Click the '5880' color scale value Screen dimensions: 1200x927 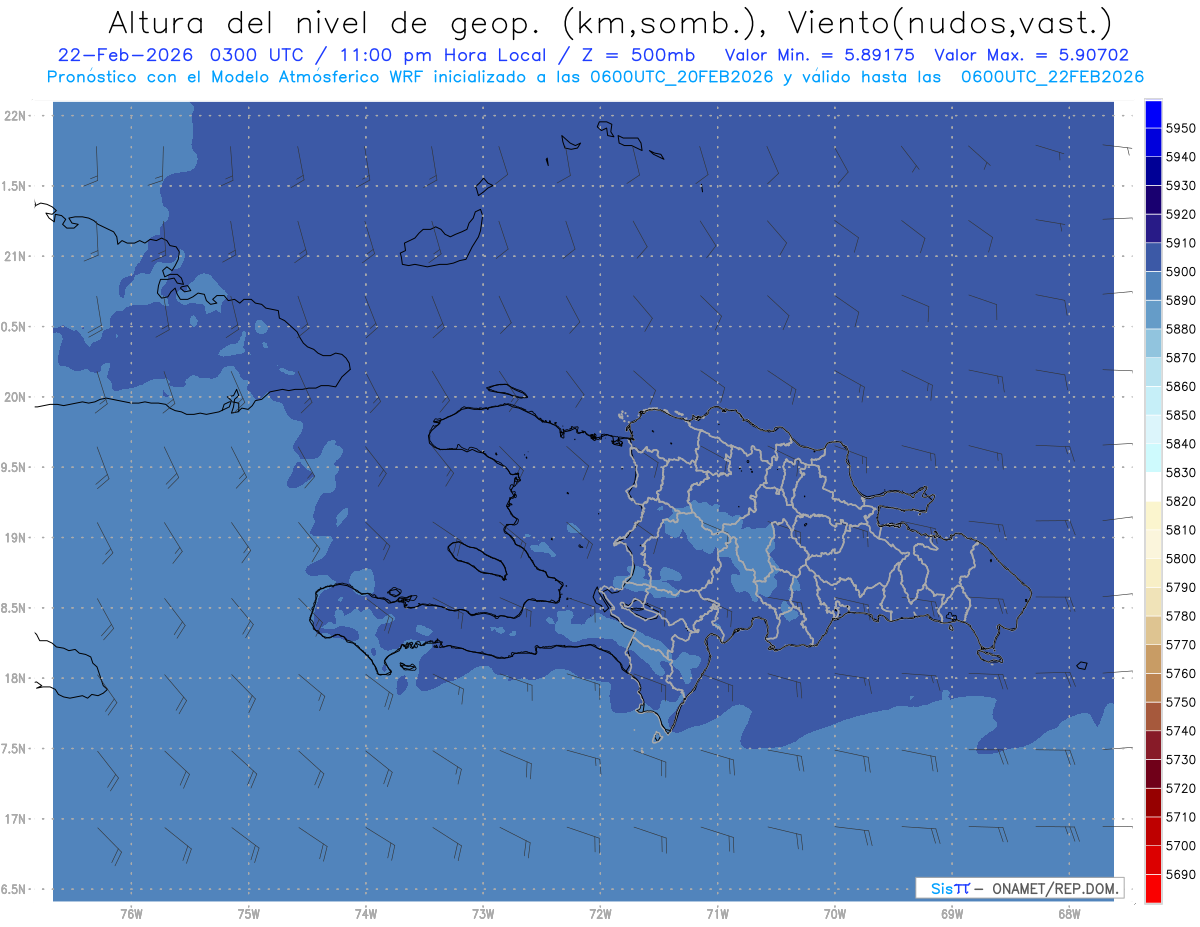tap(1180, 329)
